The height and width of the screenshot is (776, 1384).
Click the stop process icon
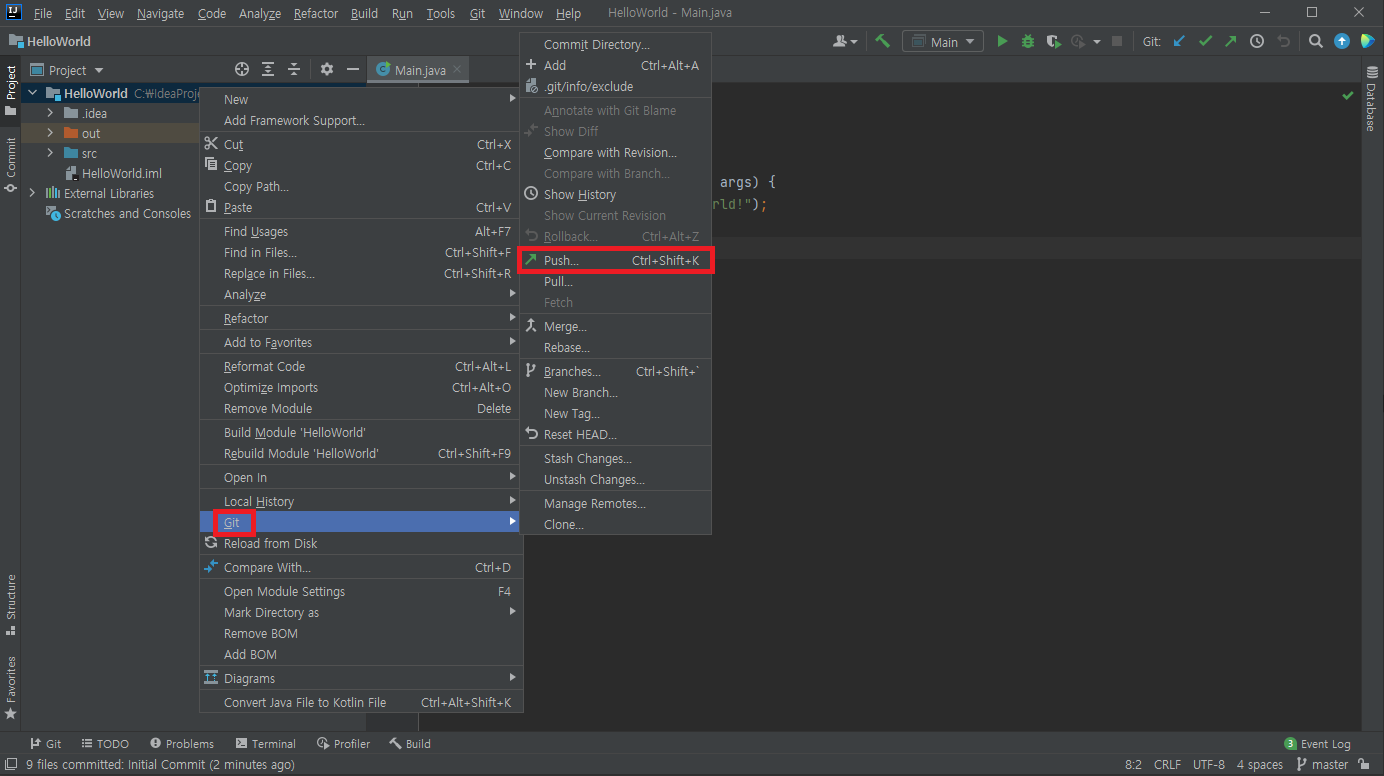point(1118,42)
